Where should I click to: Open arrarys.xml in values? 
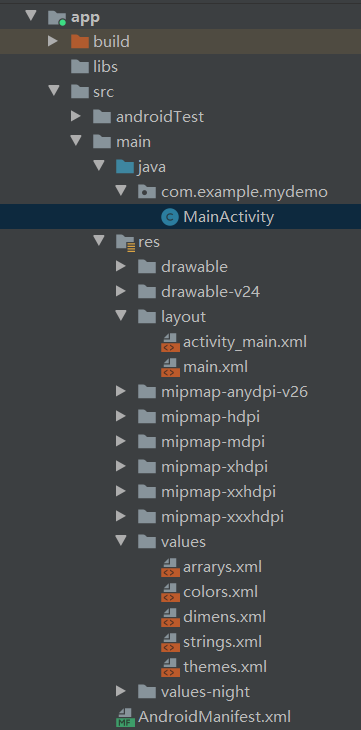coord(222,567)
